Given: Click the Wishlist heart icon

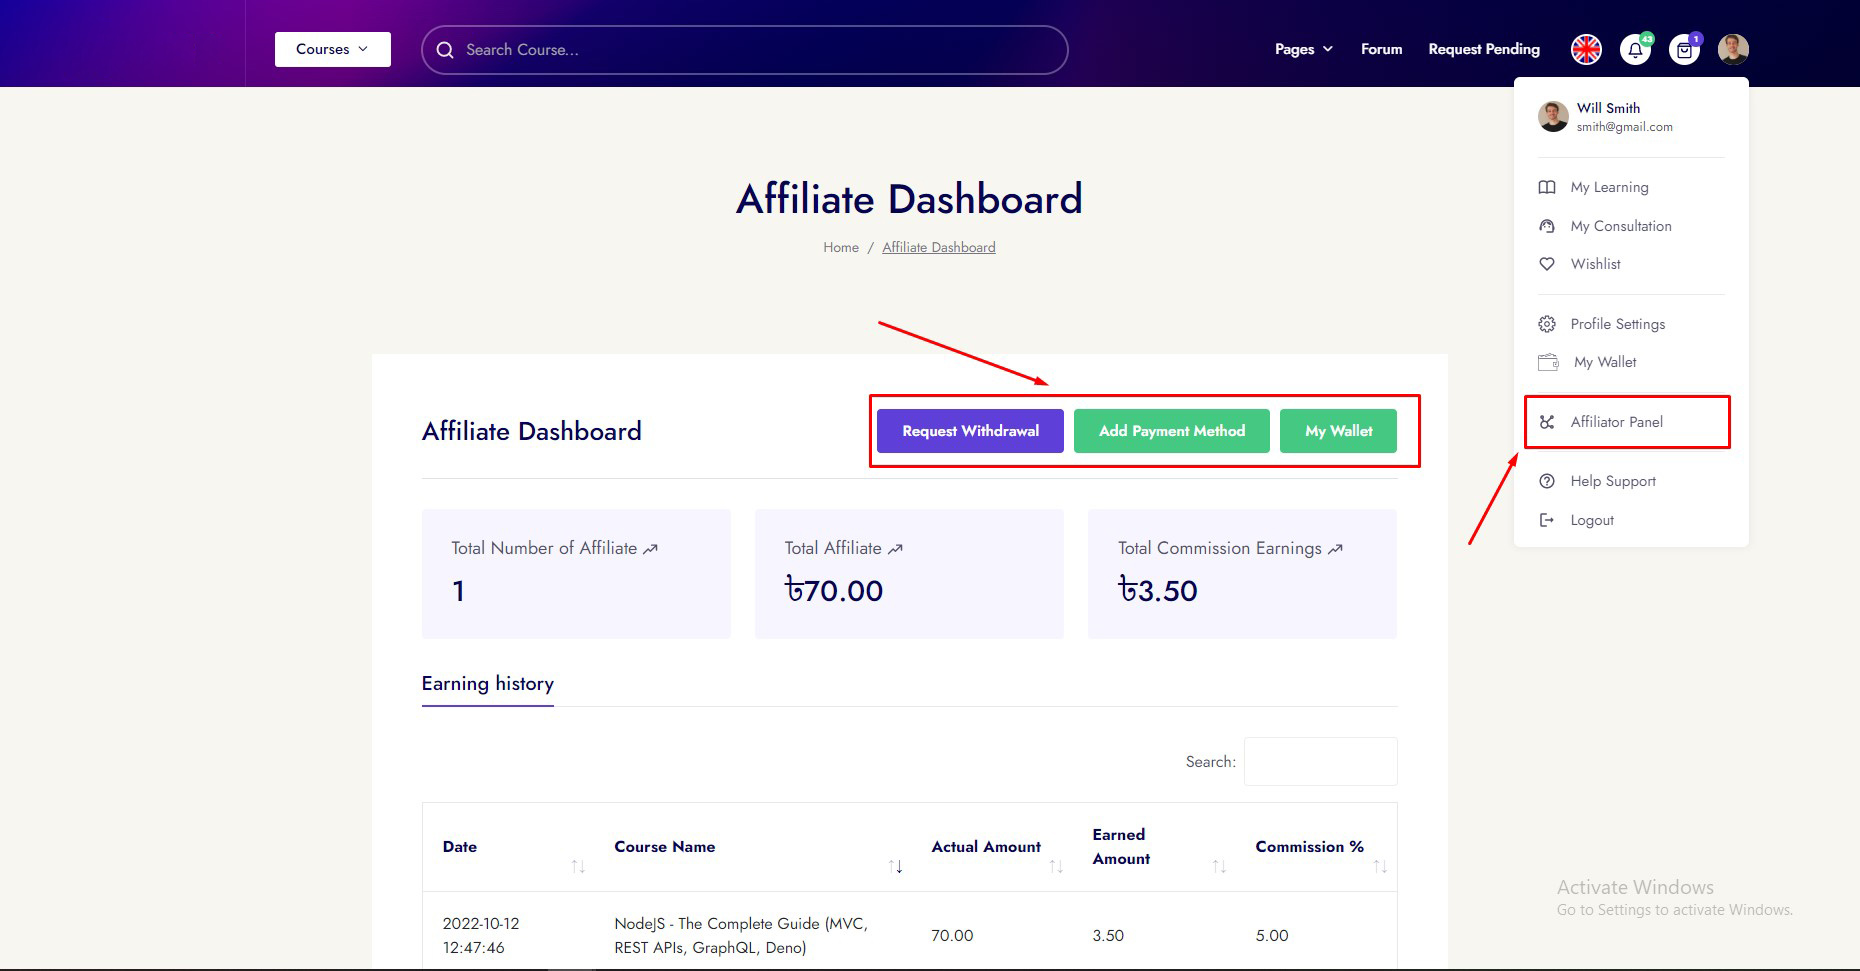Looking at the screenshot, I should pos(1547,264).
